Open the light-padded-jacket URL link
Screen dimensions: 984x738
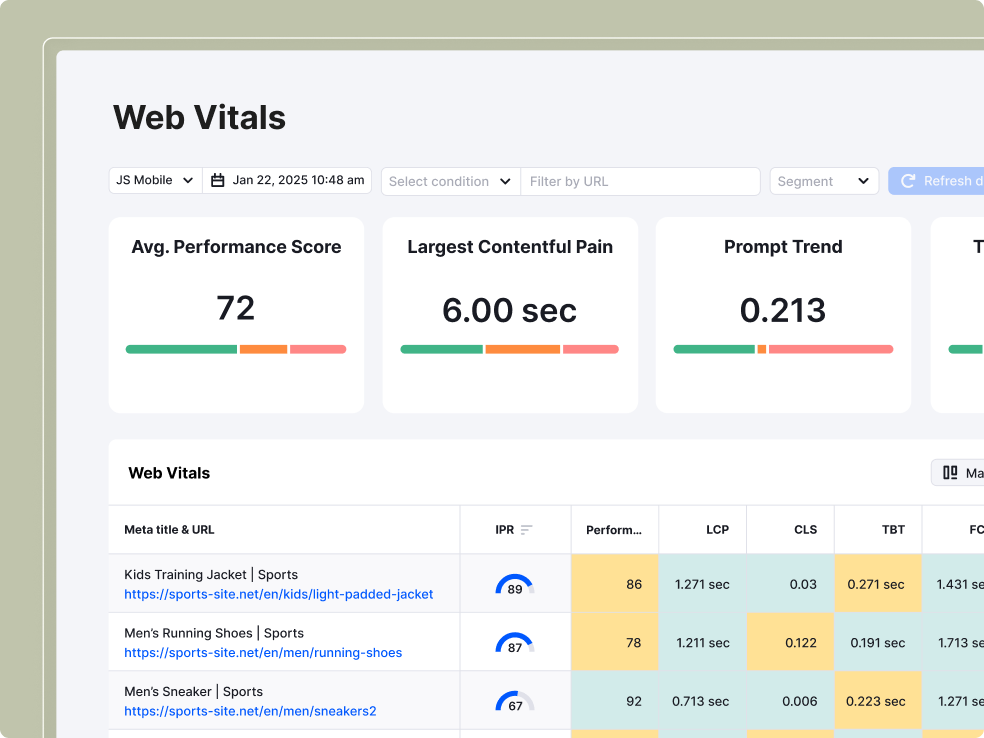pos(278,594)
